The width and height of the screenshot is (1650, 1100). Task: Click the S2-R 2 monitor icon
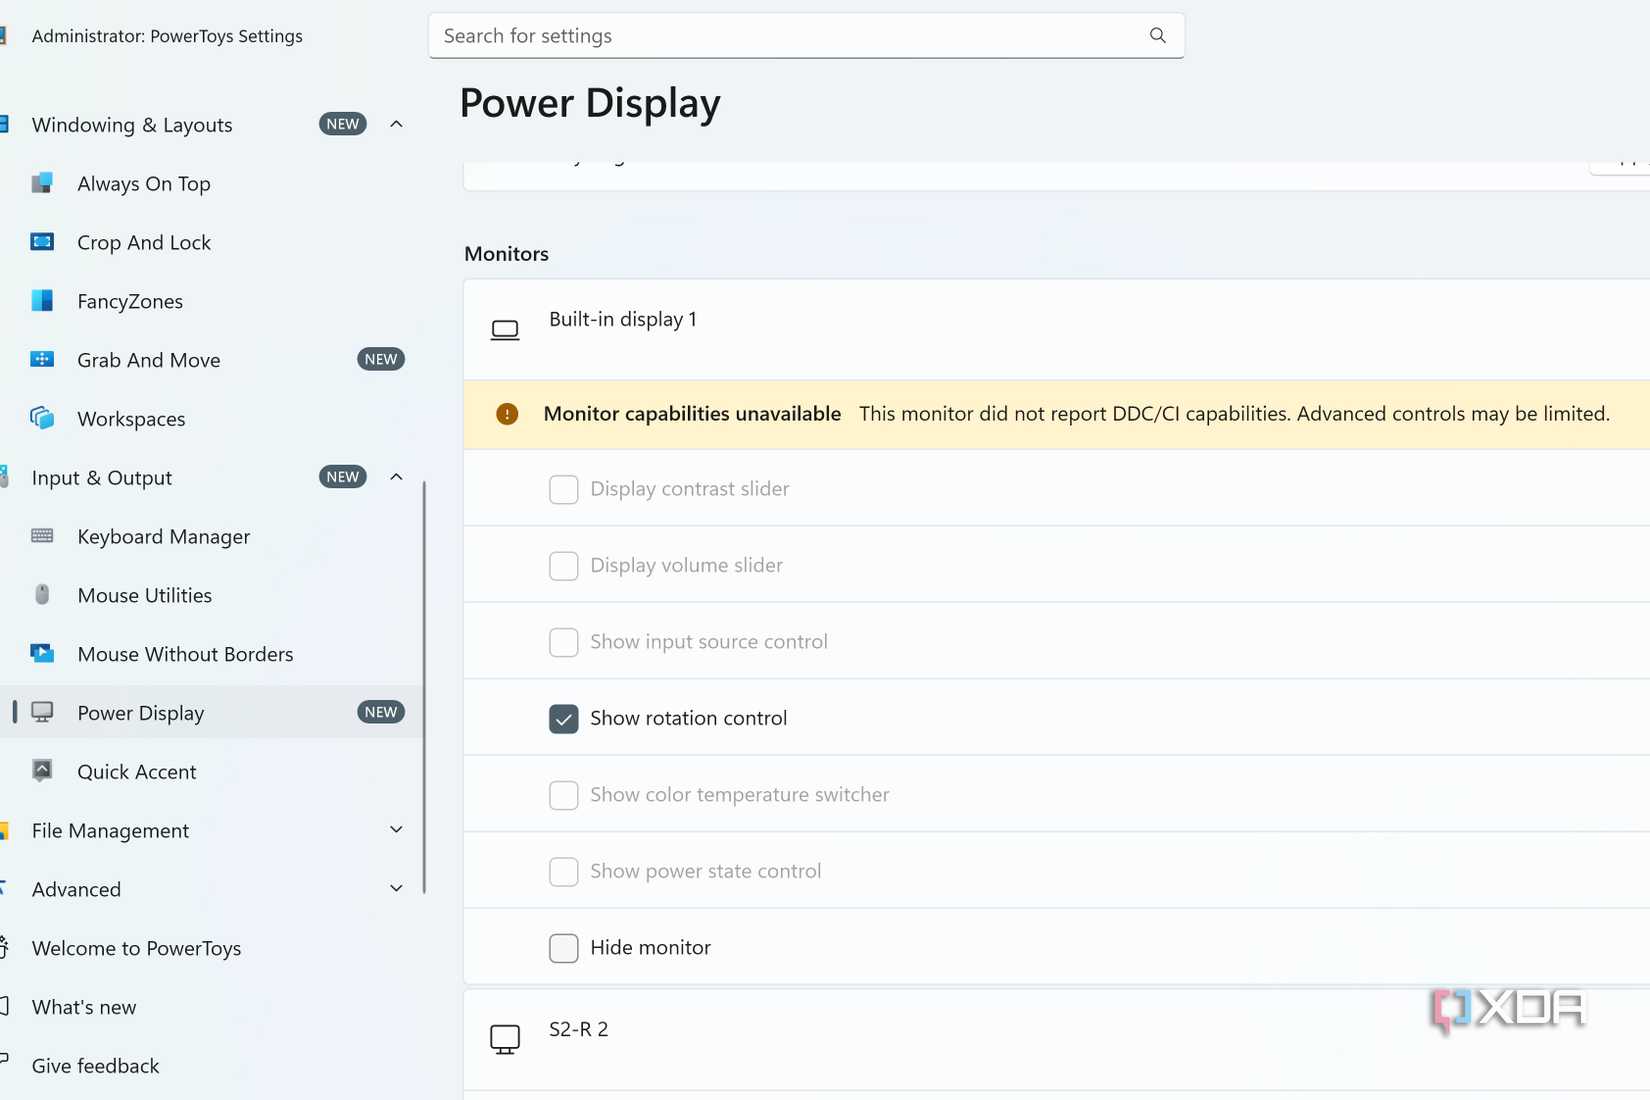pyautogui.click(x=505, y=1040)
